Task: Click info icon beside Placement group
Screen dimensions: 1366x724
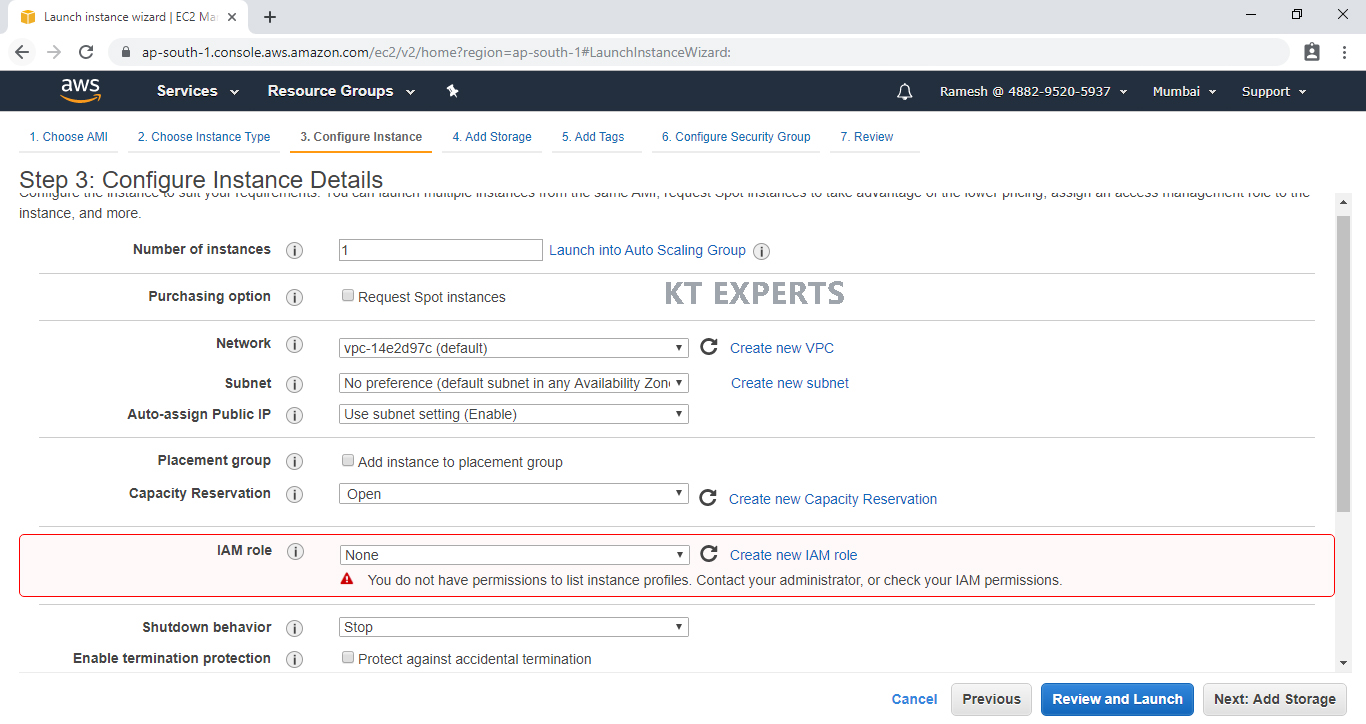Action: (x=294, y=461)
